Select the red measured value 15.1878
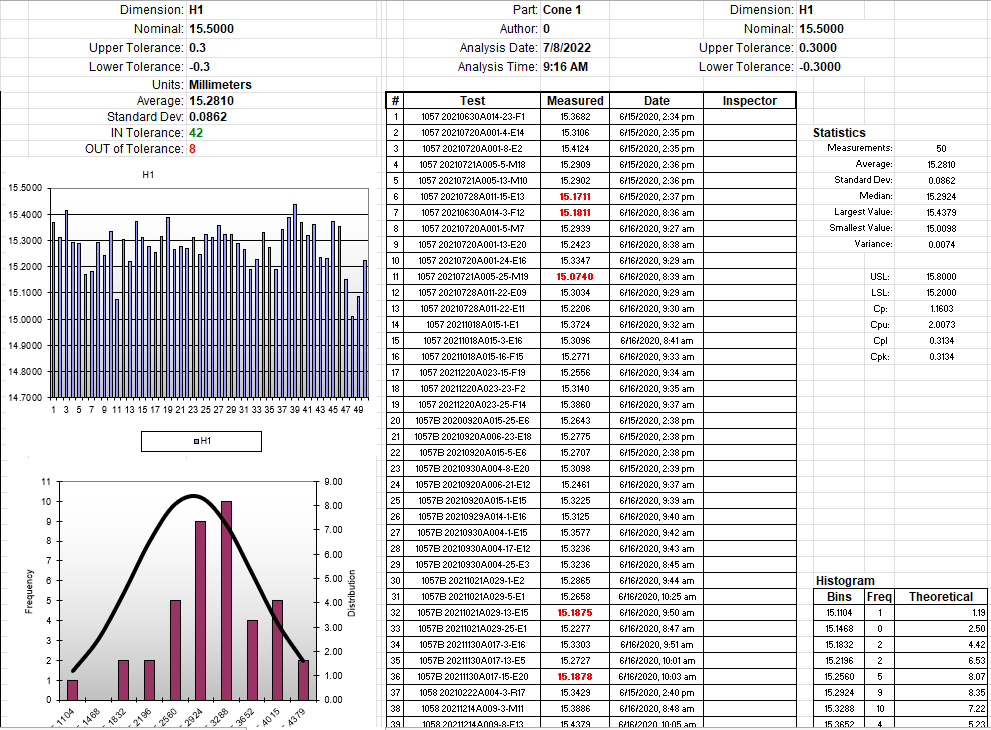Screen dimensions: 991x730 (575, 677)
